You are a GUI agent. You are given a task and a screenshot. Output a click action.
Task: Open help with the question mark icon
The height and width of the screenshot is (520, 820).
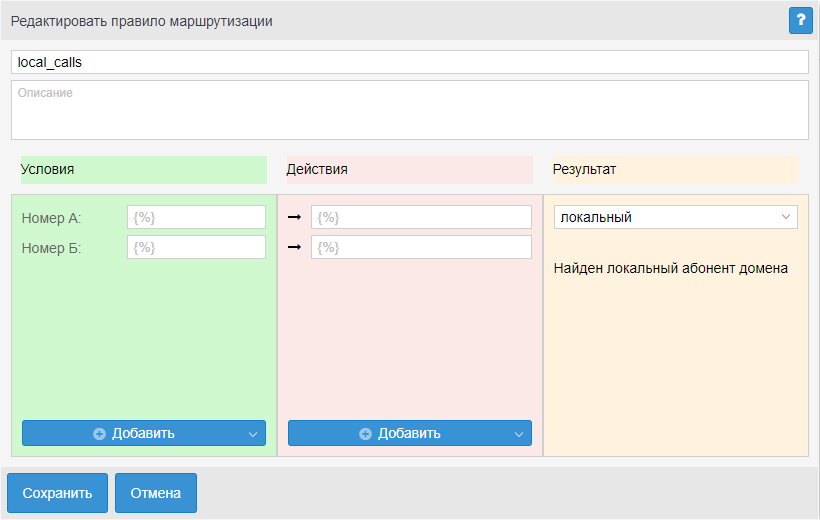(x=800, y=20)
